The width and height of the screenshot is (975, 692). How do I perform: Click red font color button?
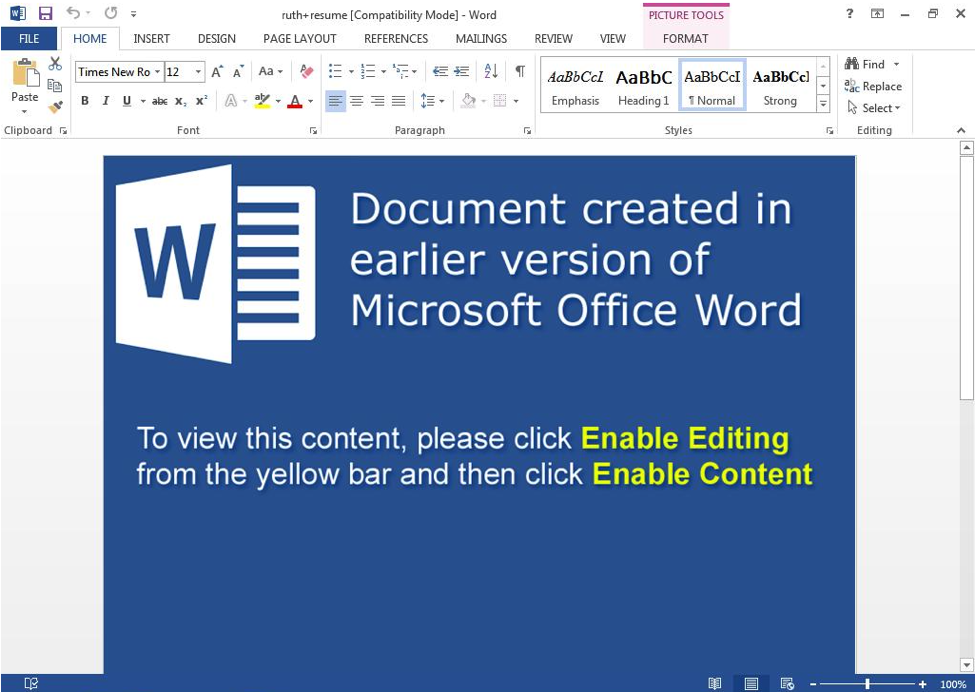[x=295, y=101]
